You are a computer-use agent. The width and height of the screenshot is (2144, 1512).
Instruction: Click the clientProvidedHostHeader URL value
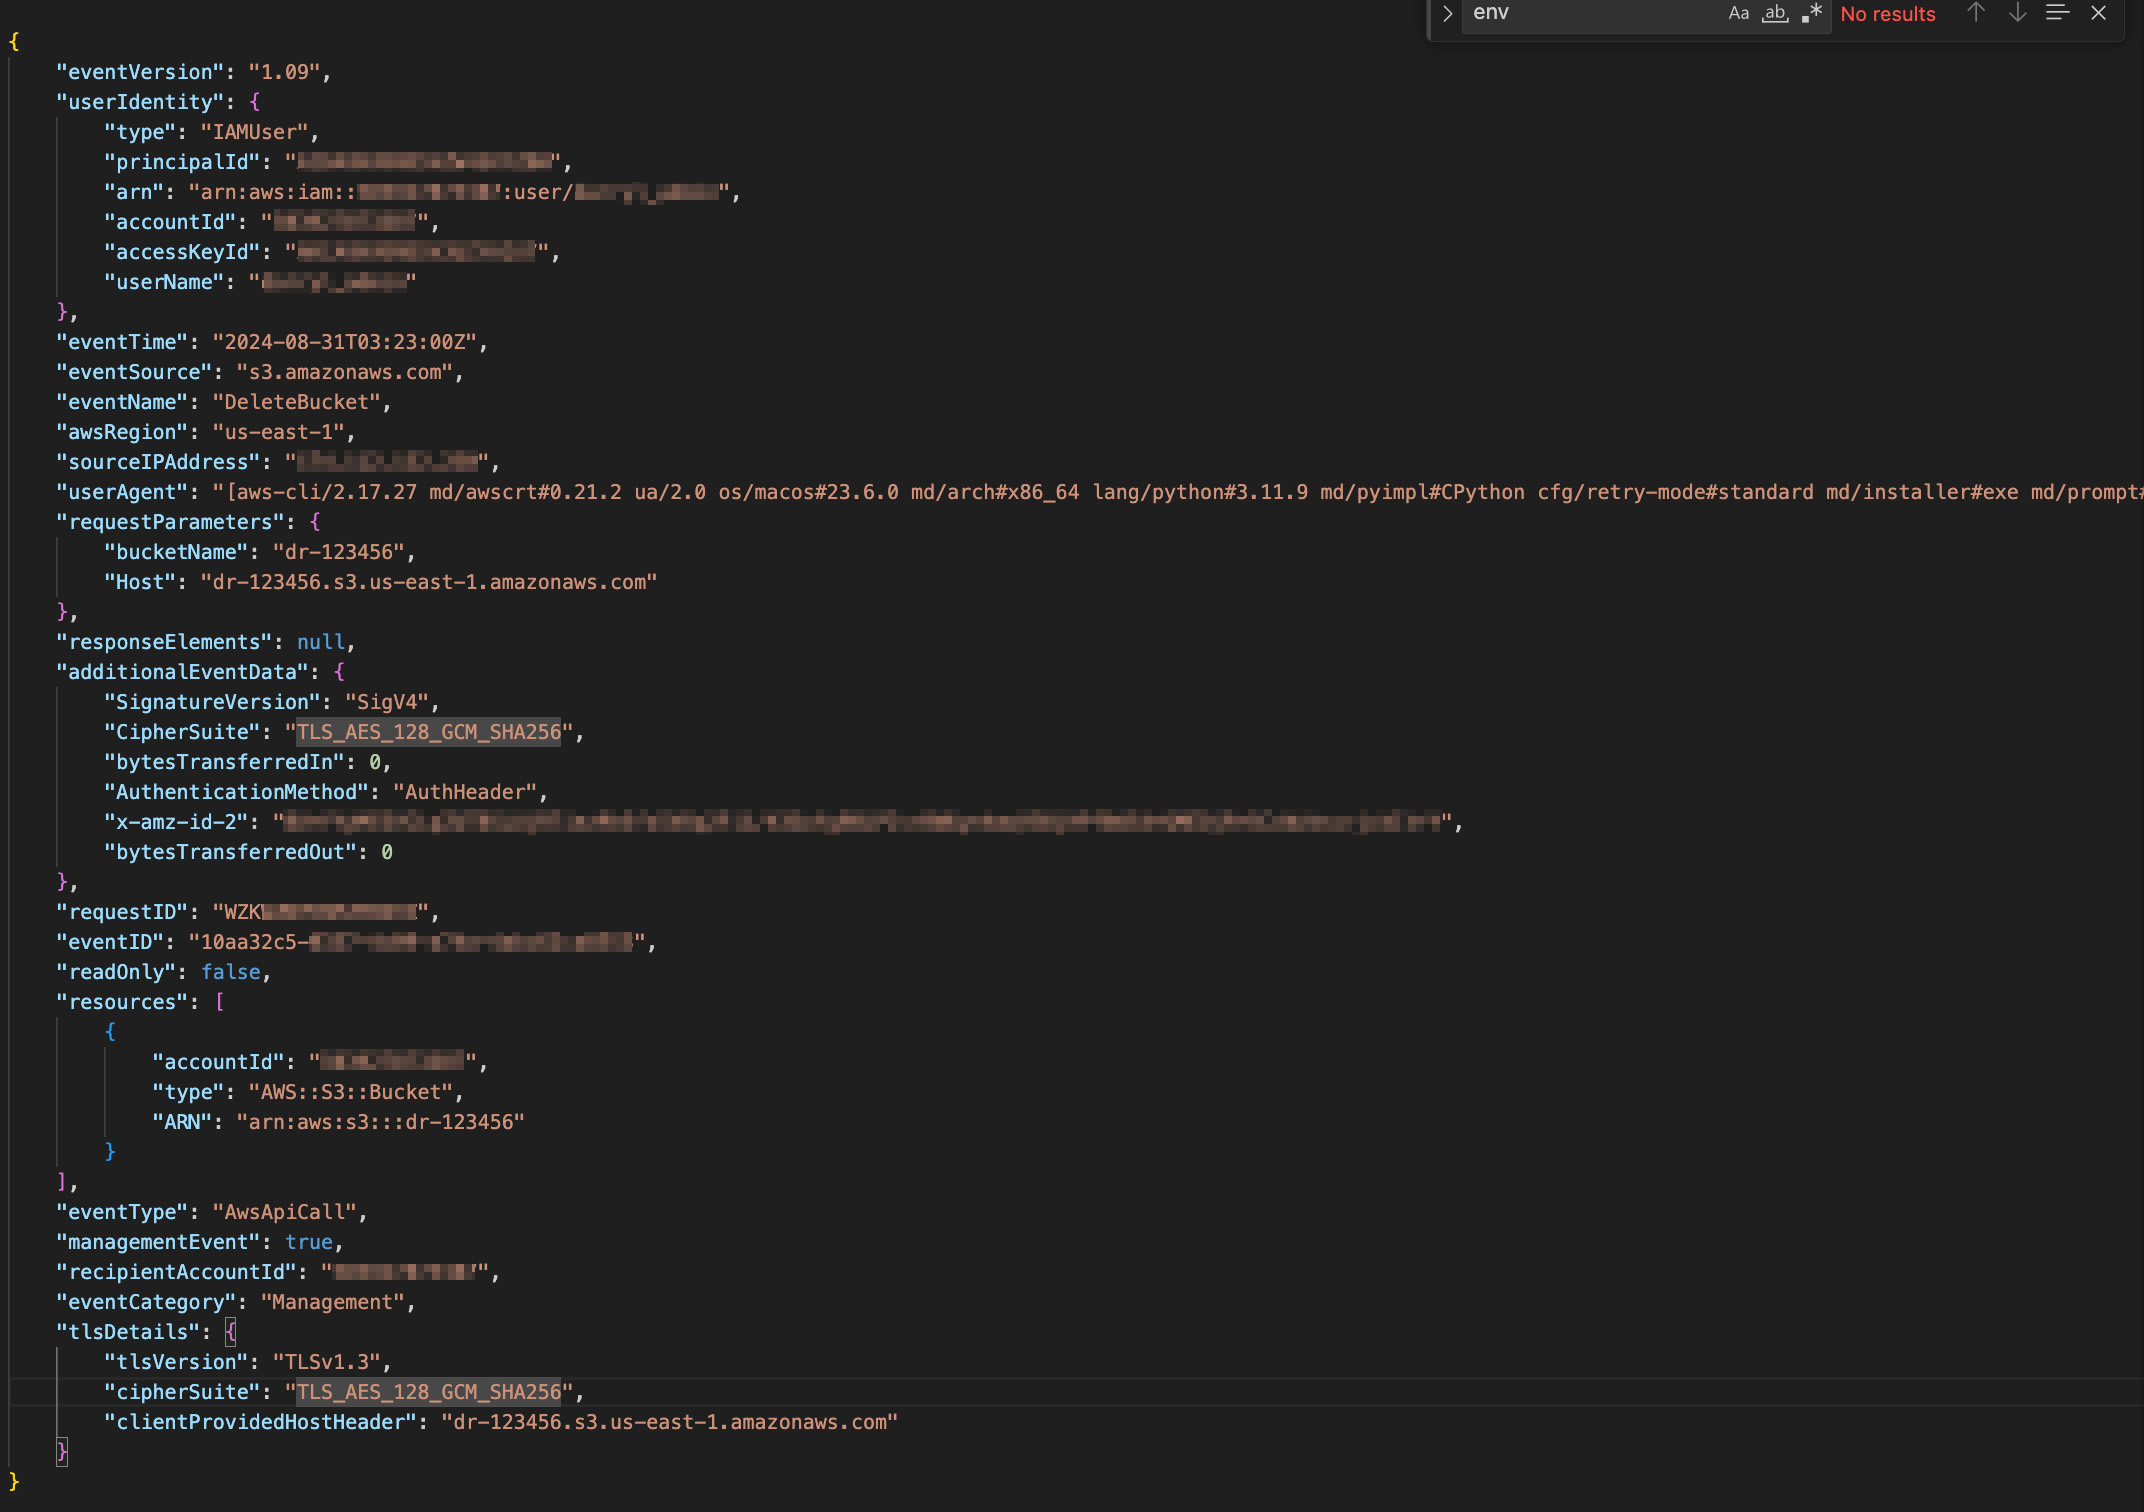[669, 1422]
